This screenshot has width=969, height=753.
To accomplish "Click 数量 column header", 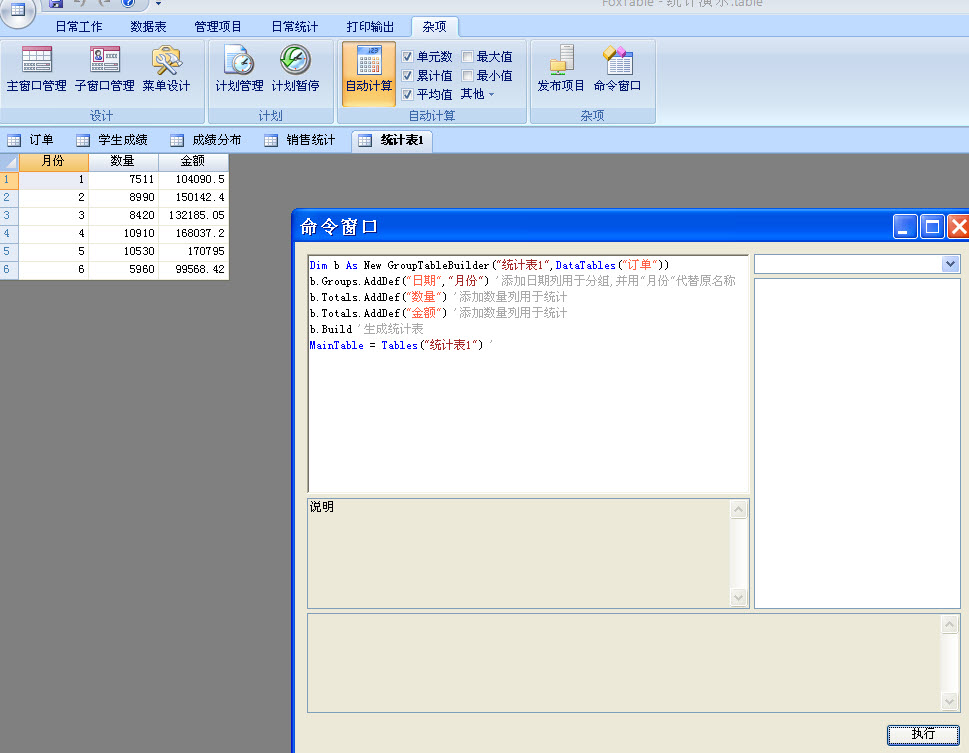I will [x=123, y=161].
